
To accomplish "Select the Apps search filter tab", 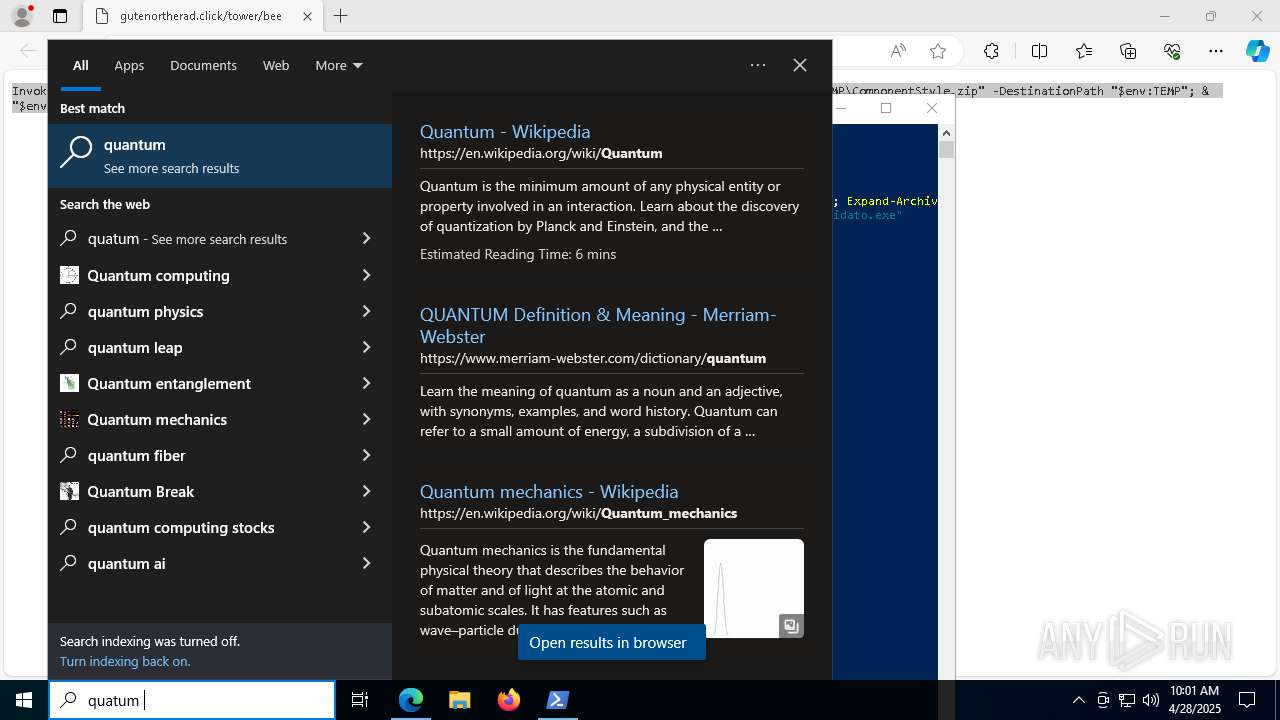I will point(129,66).
